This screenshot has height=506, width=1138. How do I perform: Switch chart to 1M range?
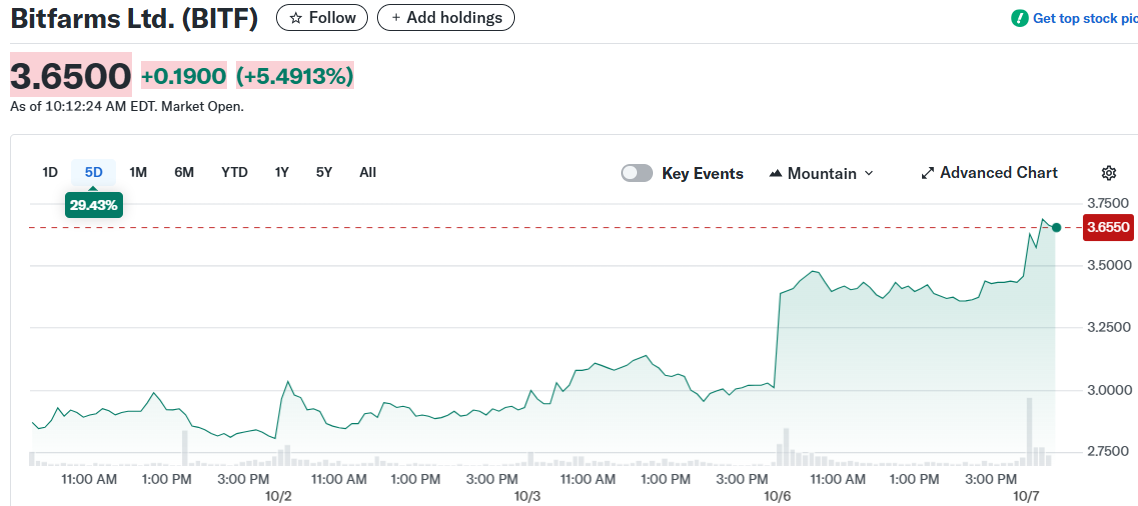pyautogui.click(x=138, y=172)
